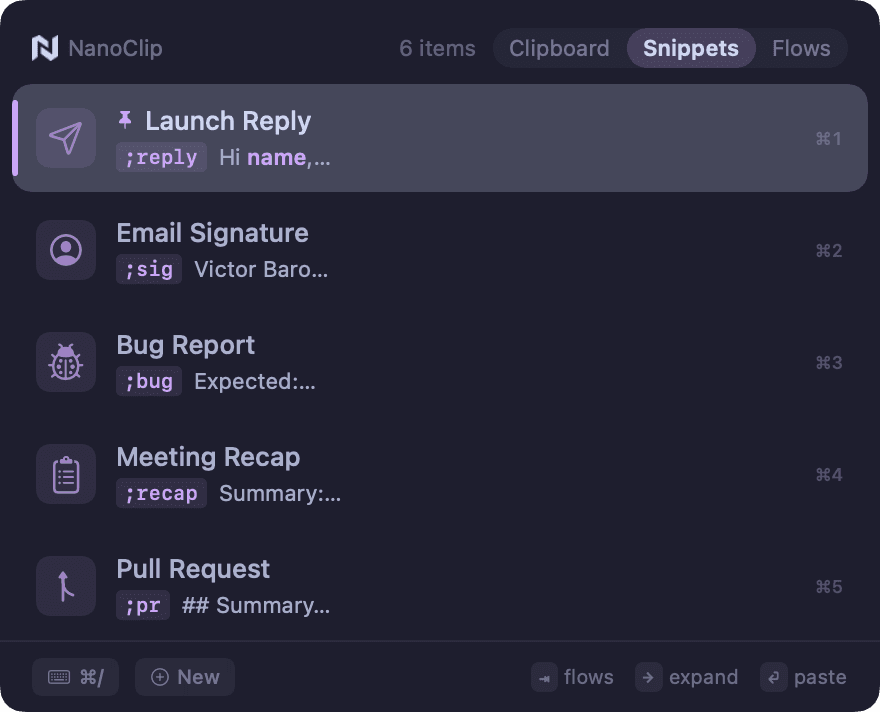Click the 'Hi name,...' preview text
This screenshot has width=880, height=712.
coord(274,158)
